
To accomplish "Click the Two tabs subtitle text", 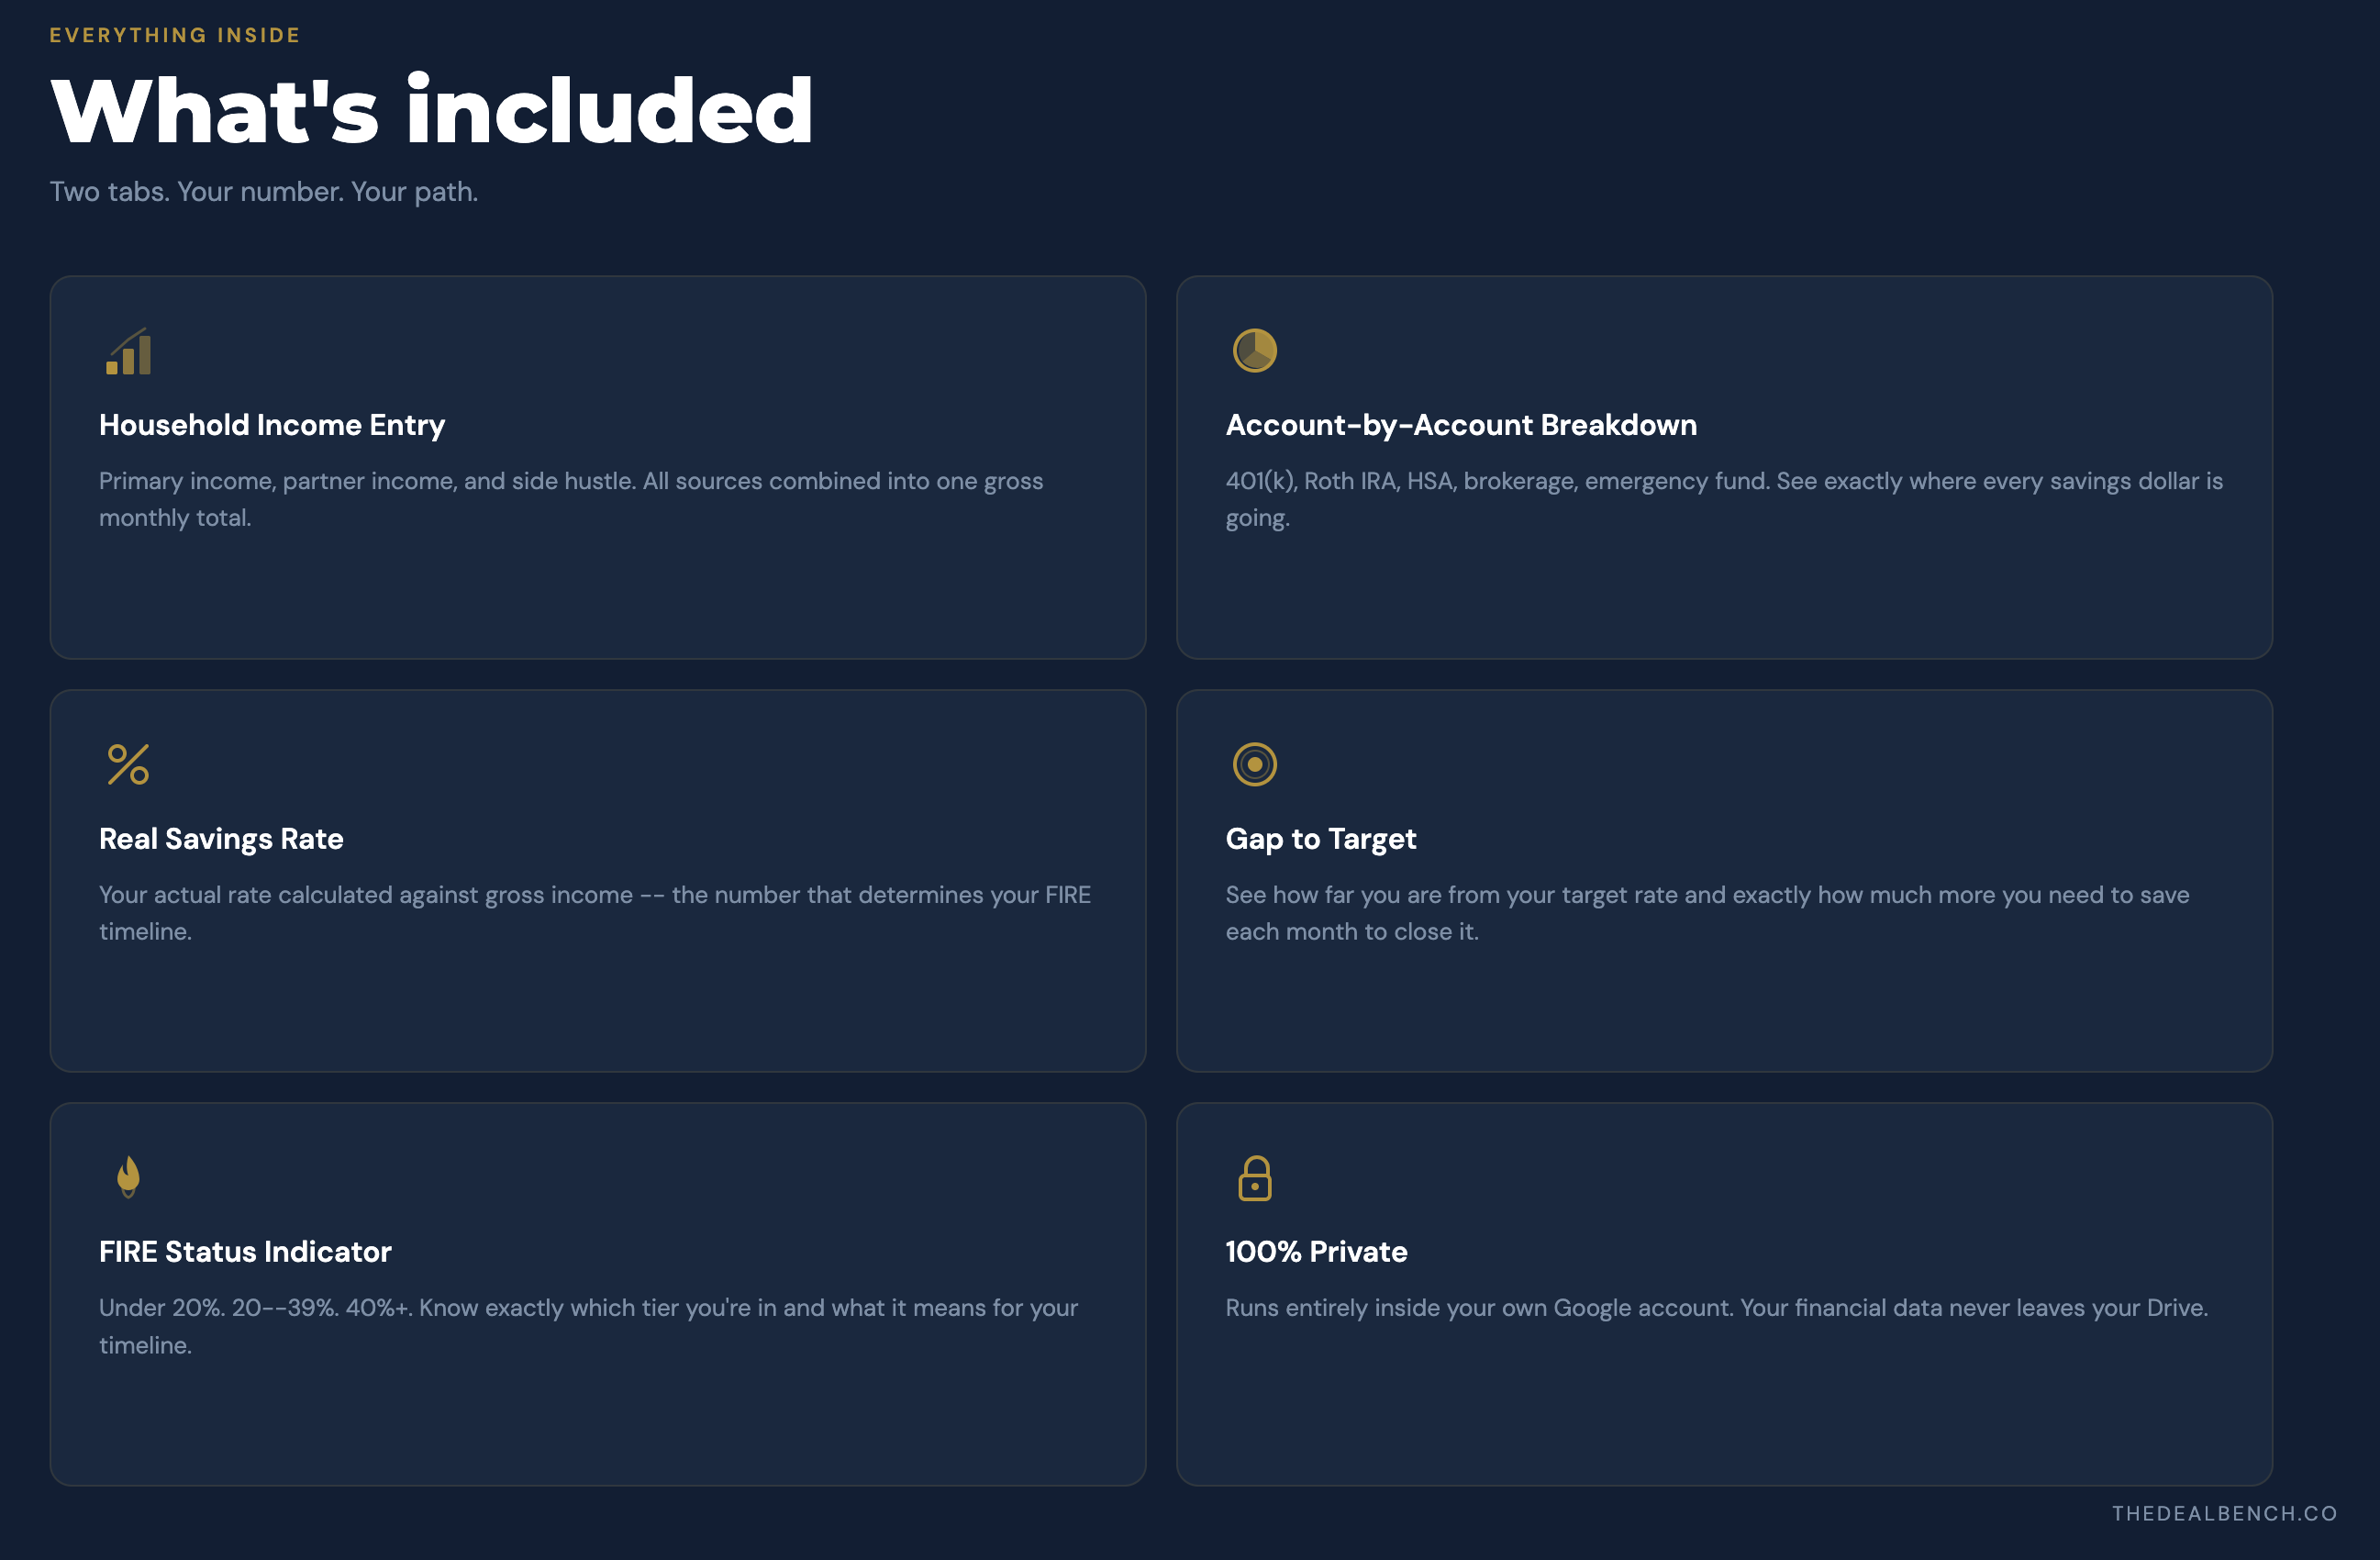I will [264, 191].
